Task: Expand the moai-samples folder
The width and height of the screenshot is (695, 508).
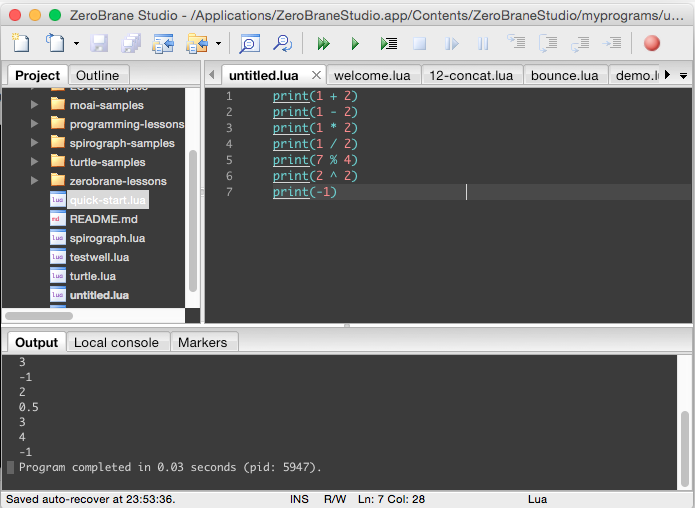Action: (x=35, y=105)
